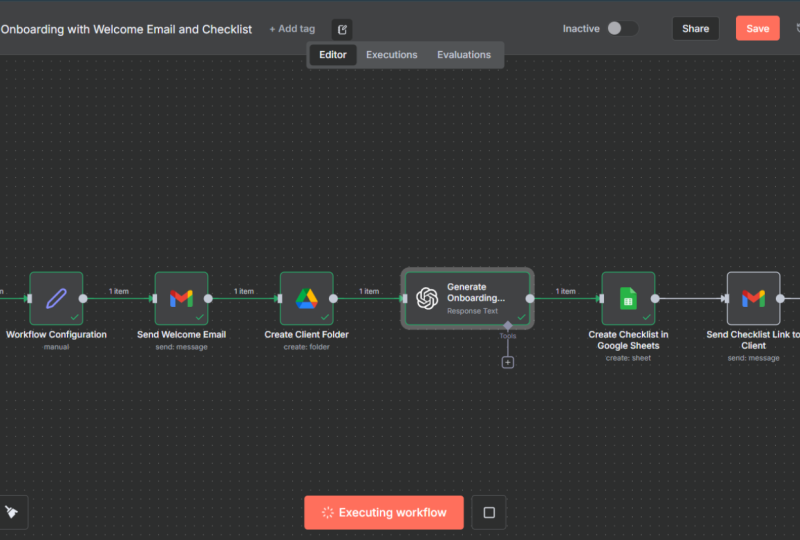Click the "Send Welcome Email" node label
This screenshot has width=800, height=540.
tap(182, 335)
